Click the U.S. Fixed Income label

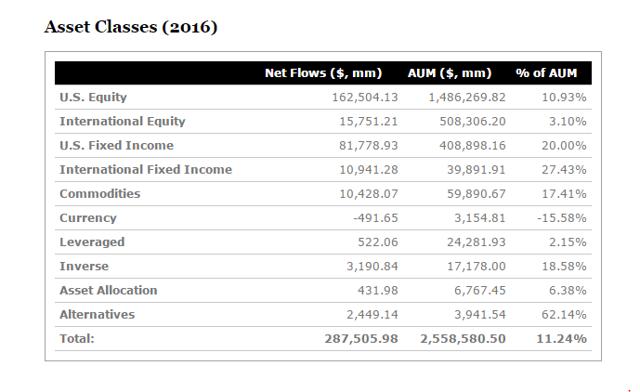click(x=116, y=145)
